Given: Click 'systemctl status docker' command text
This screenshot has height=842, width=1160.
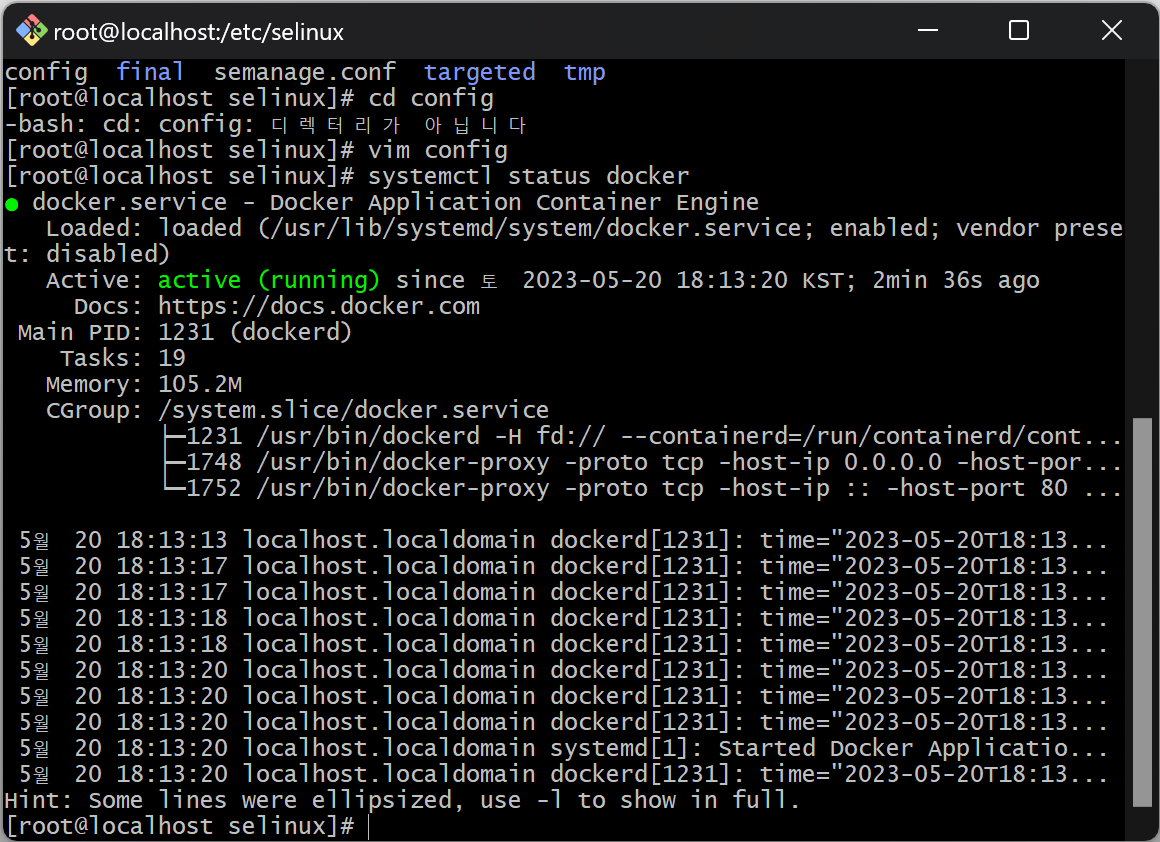Looking at the screenshot, I should [529, 176].
